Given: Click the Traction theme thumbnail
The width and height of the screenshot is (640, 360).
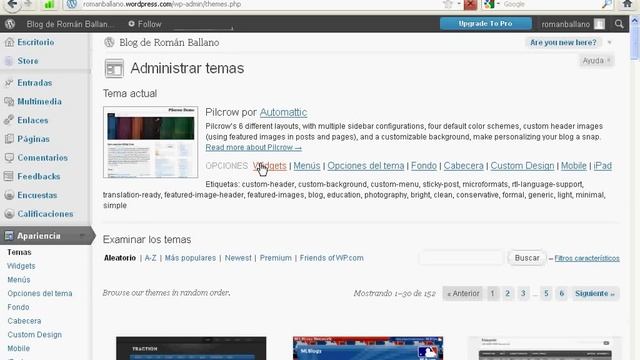Looking at the screenshot, I should (x=191, y=348).
